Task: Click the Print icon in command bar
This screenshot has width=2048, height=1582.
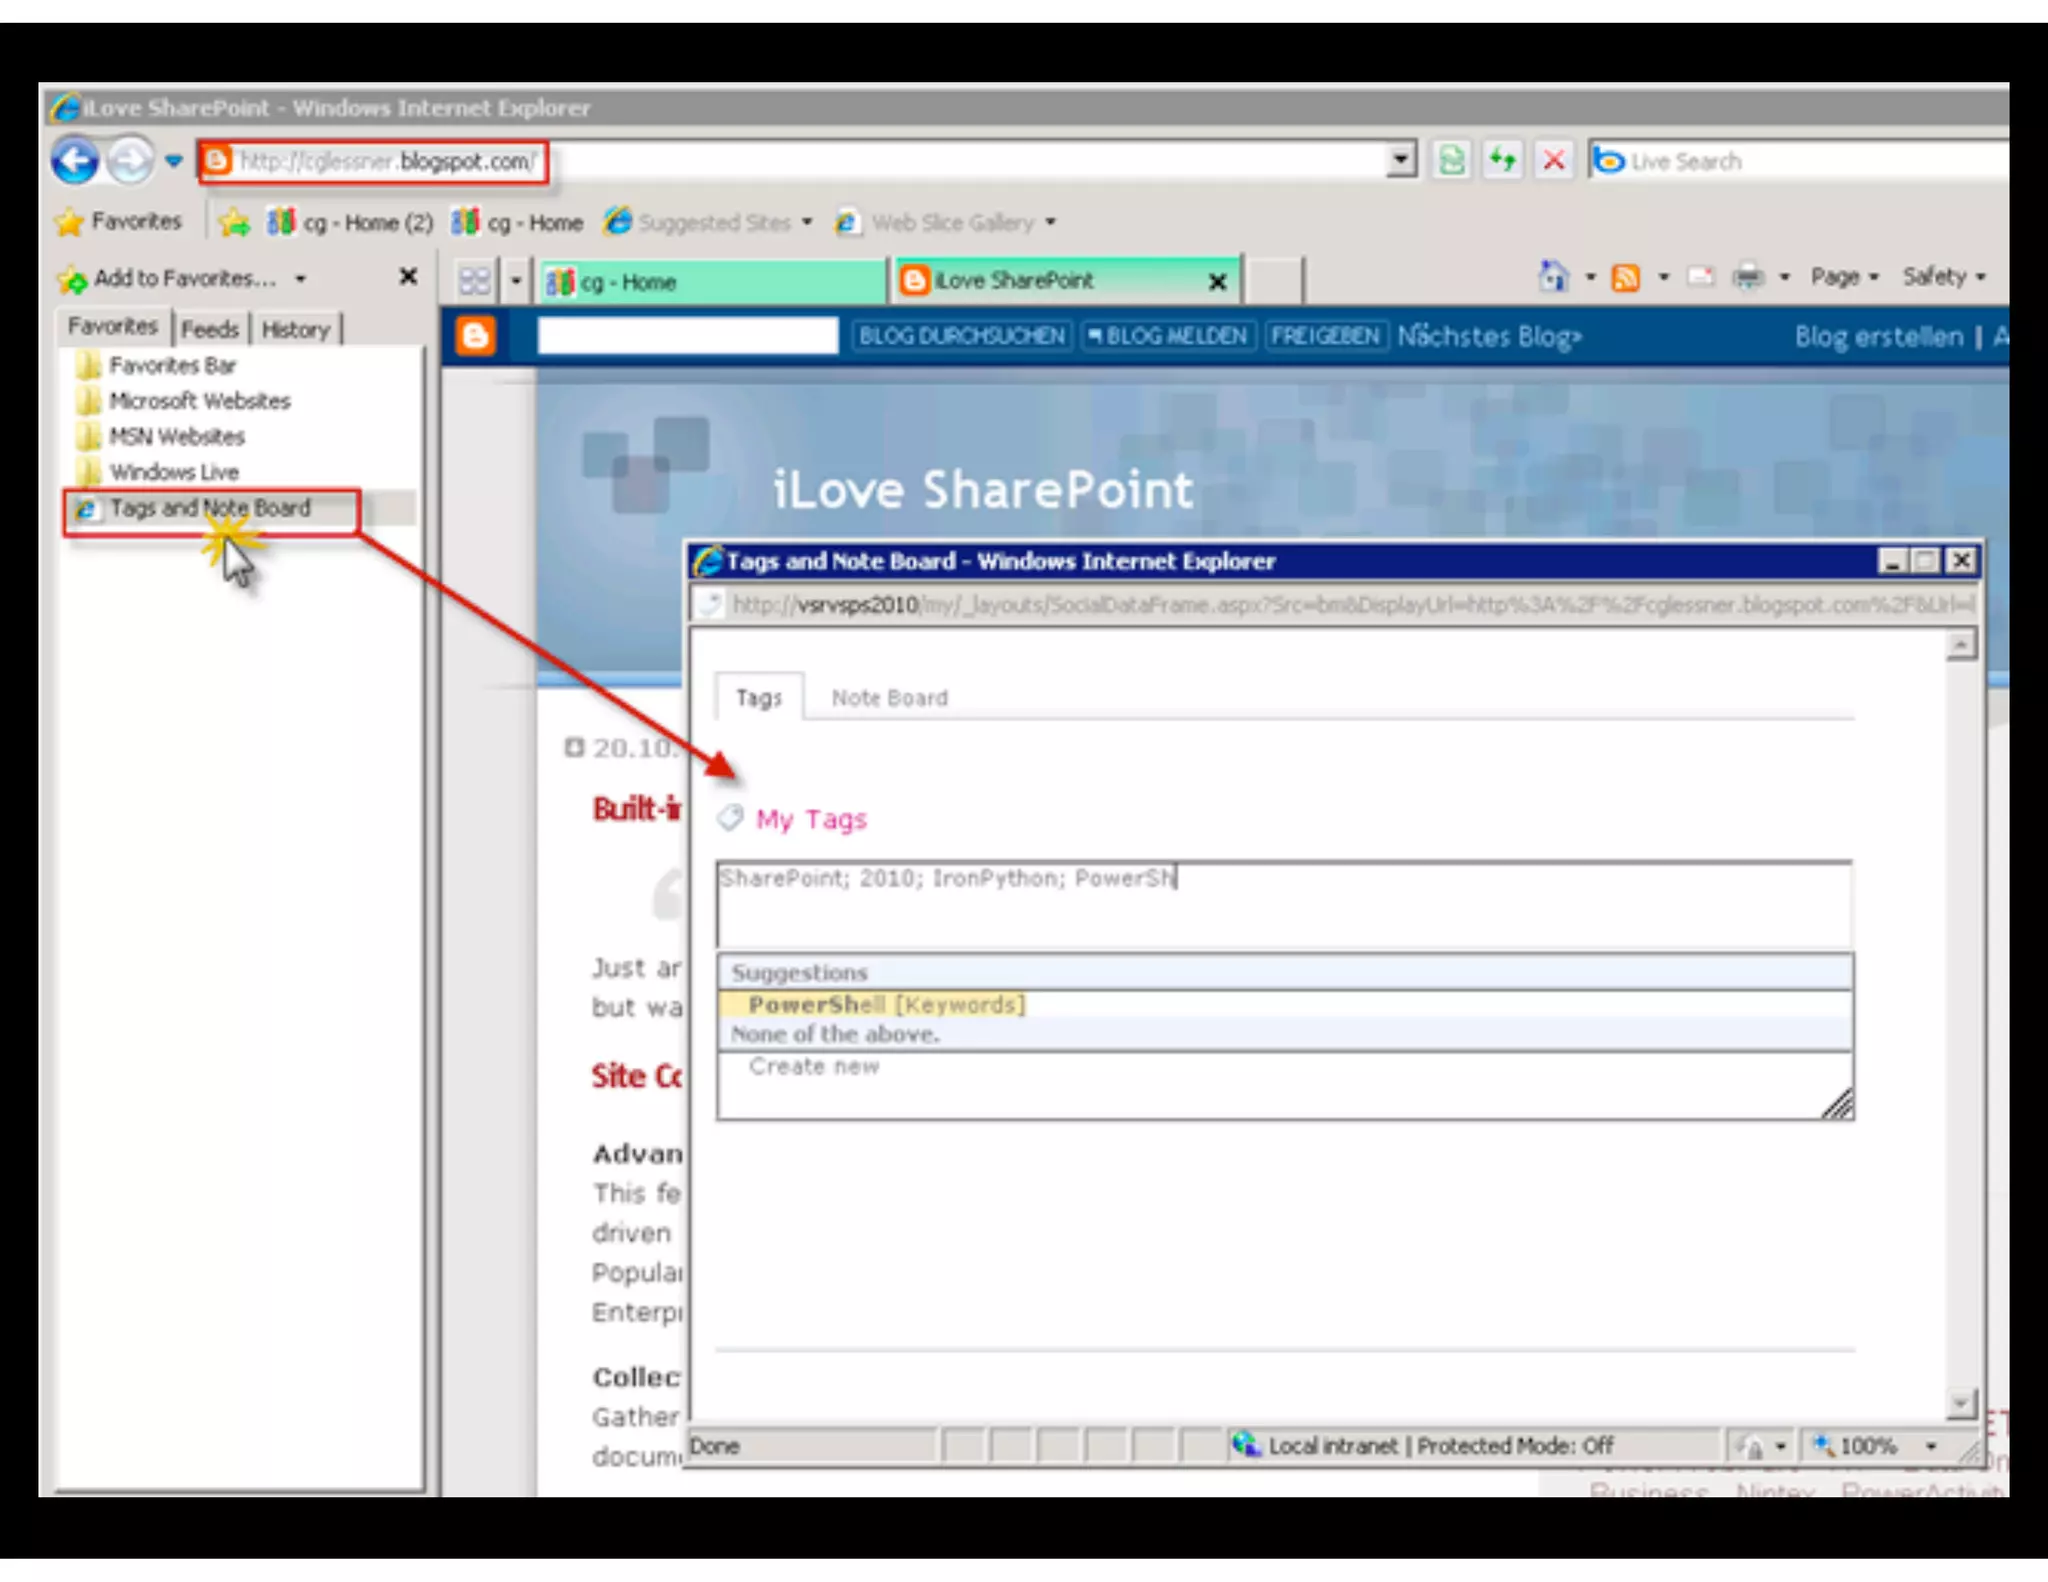Action: 1747,277
